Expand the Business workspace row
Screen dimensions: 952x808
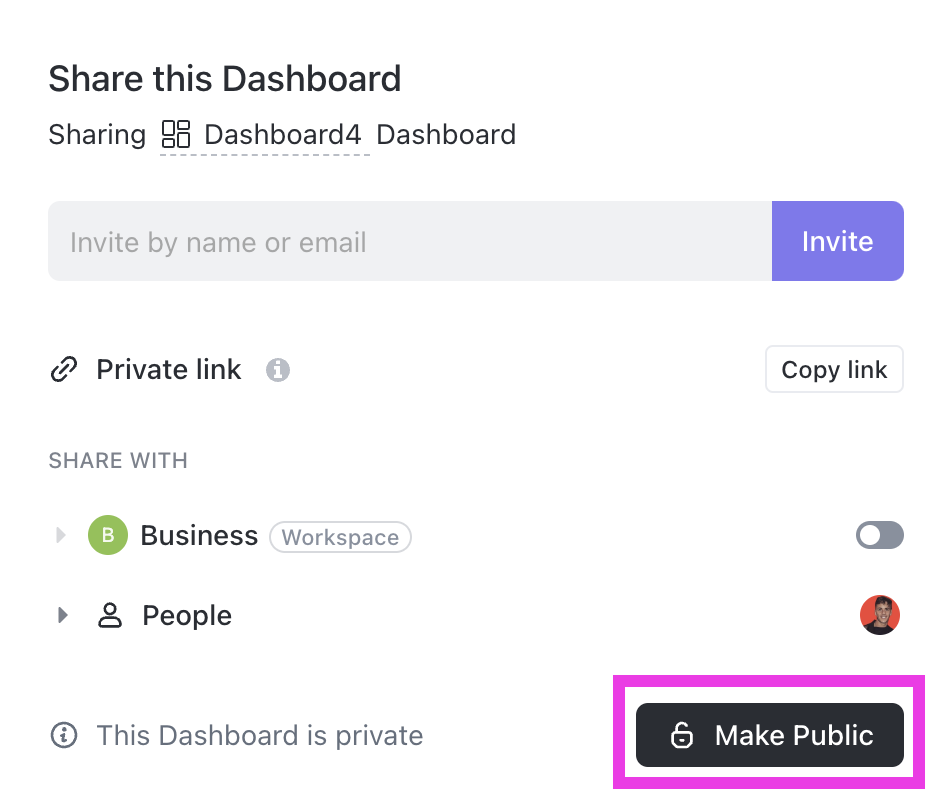tap(61, 535)
